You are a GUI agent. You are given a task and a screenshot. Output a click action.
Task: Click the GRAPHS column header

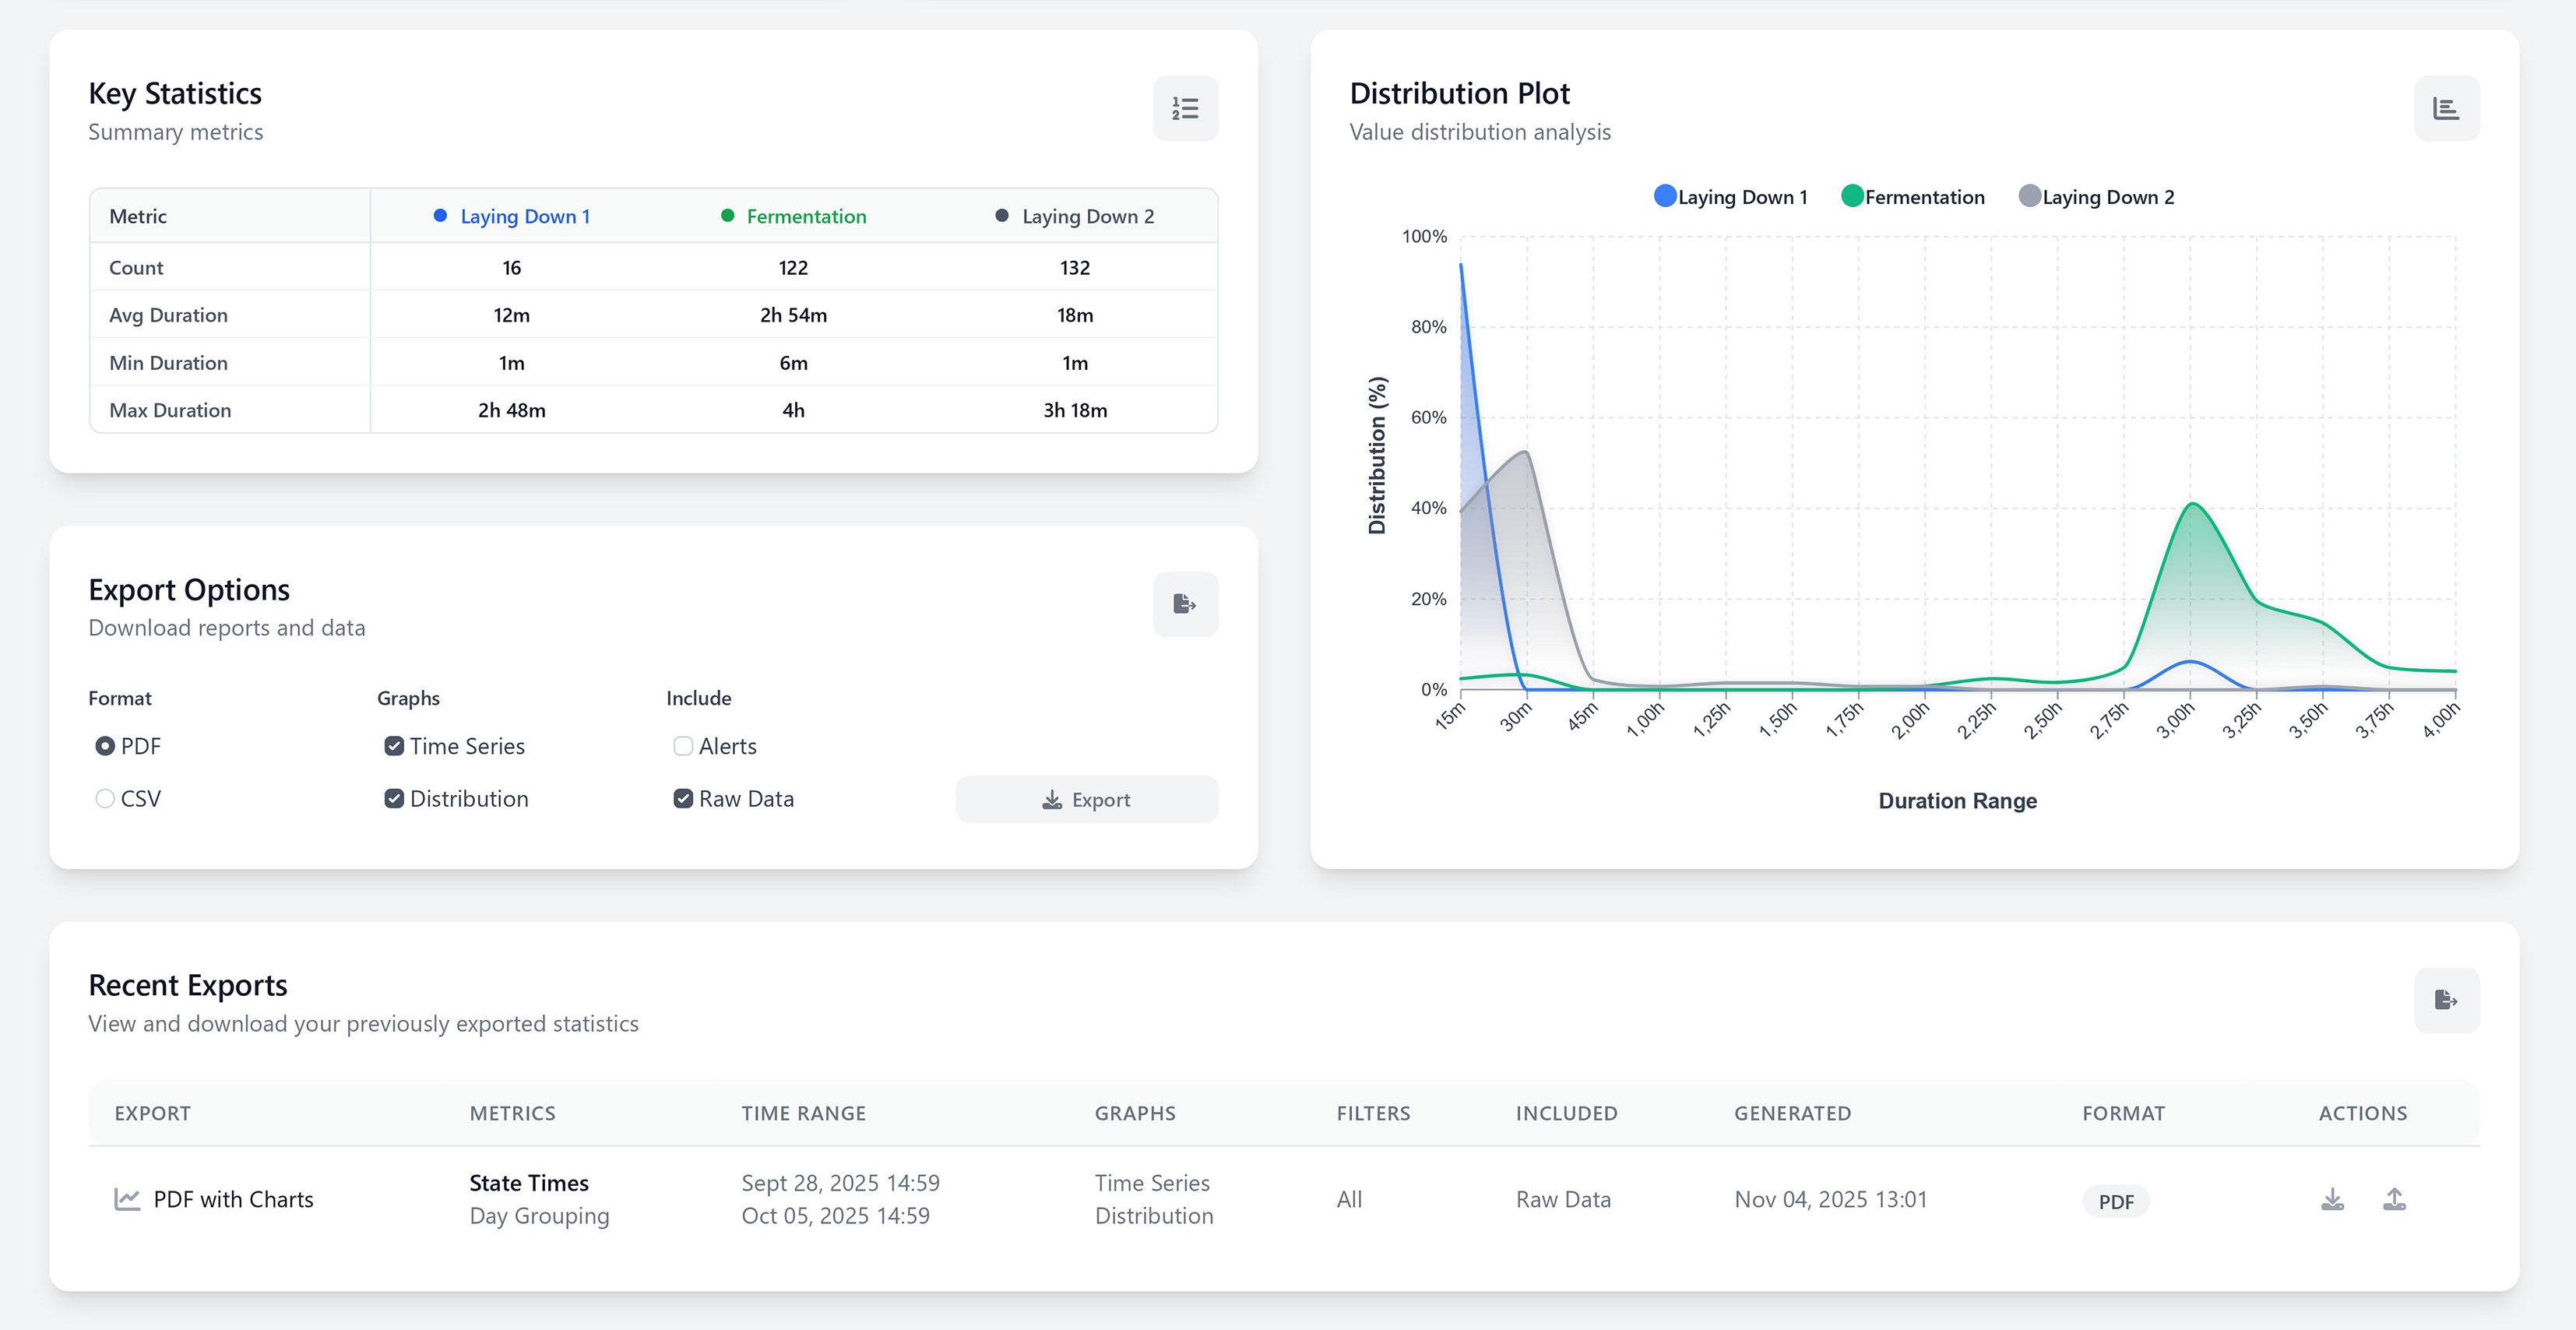coord(1135,1113)
